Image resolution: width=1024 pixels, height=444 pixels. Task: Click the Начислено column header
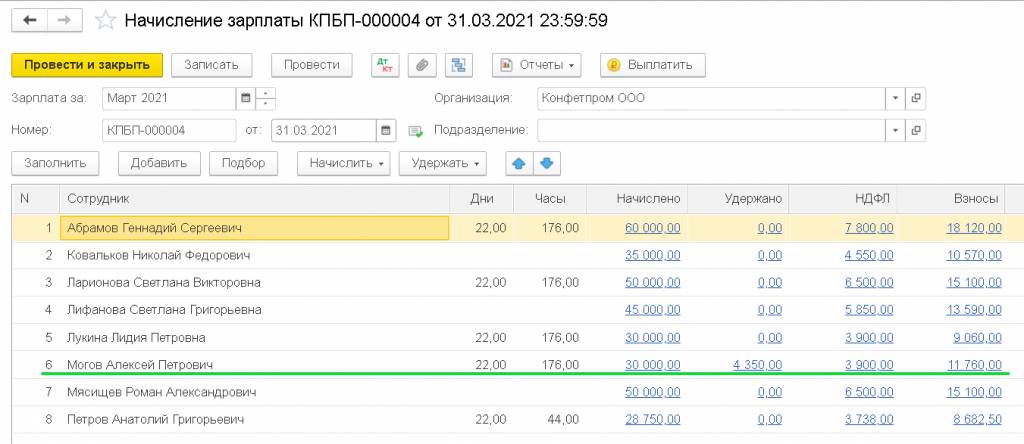point(637,198)
